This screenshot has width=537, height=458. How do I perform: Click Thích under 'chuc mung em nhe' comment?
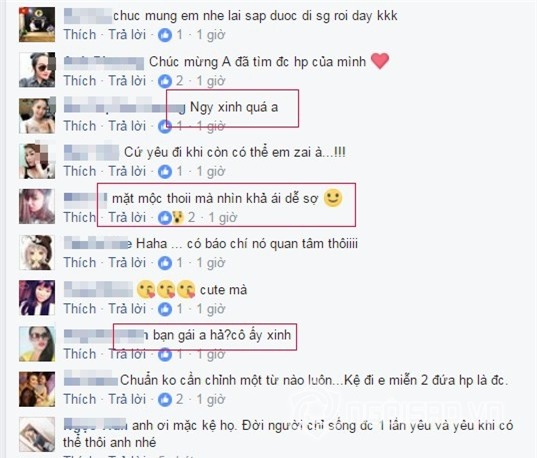click(x=80, y=35)
